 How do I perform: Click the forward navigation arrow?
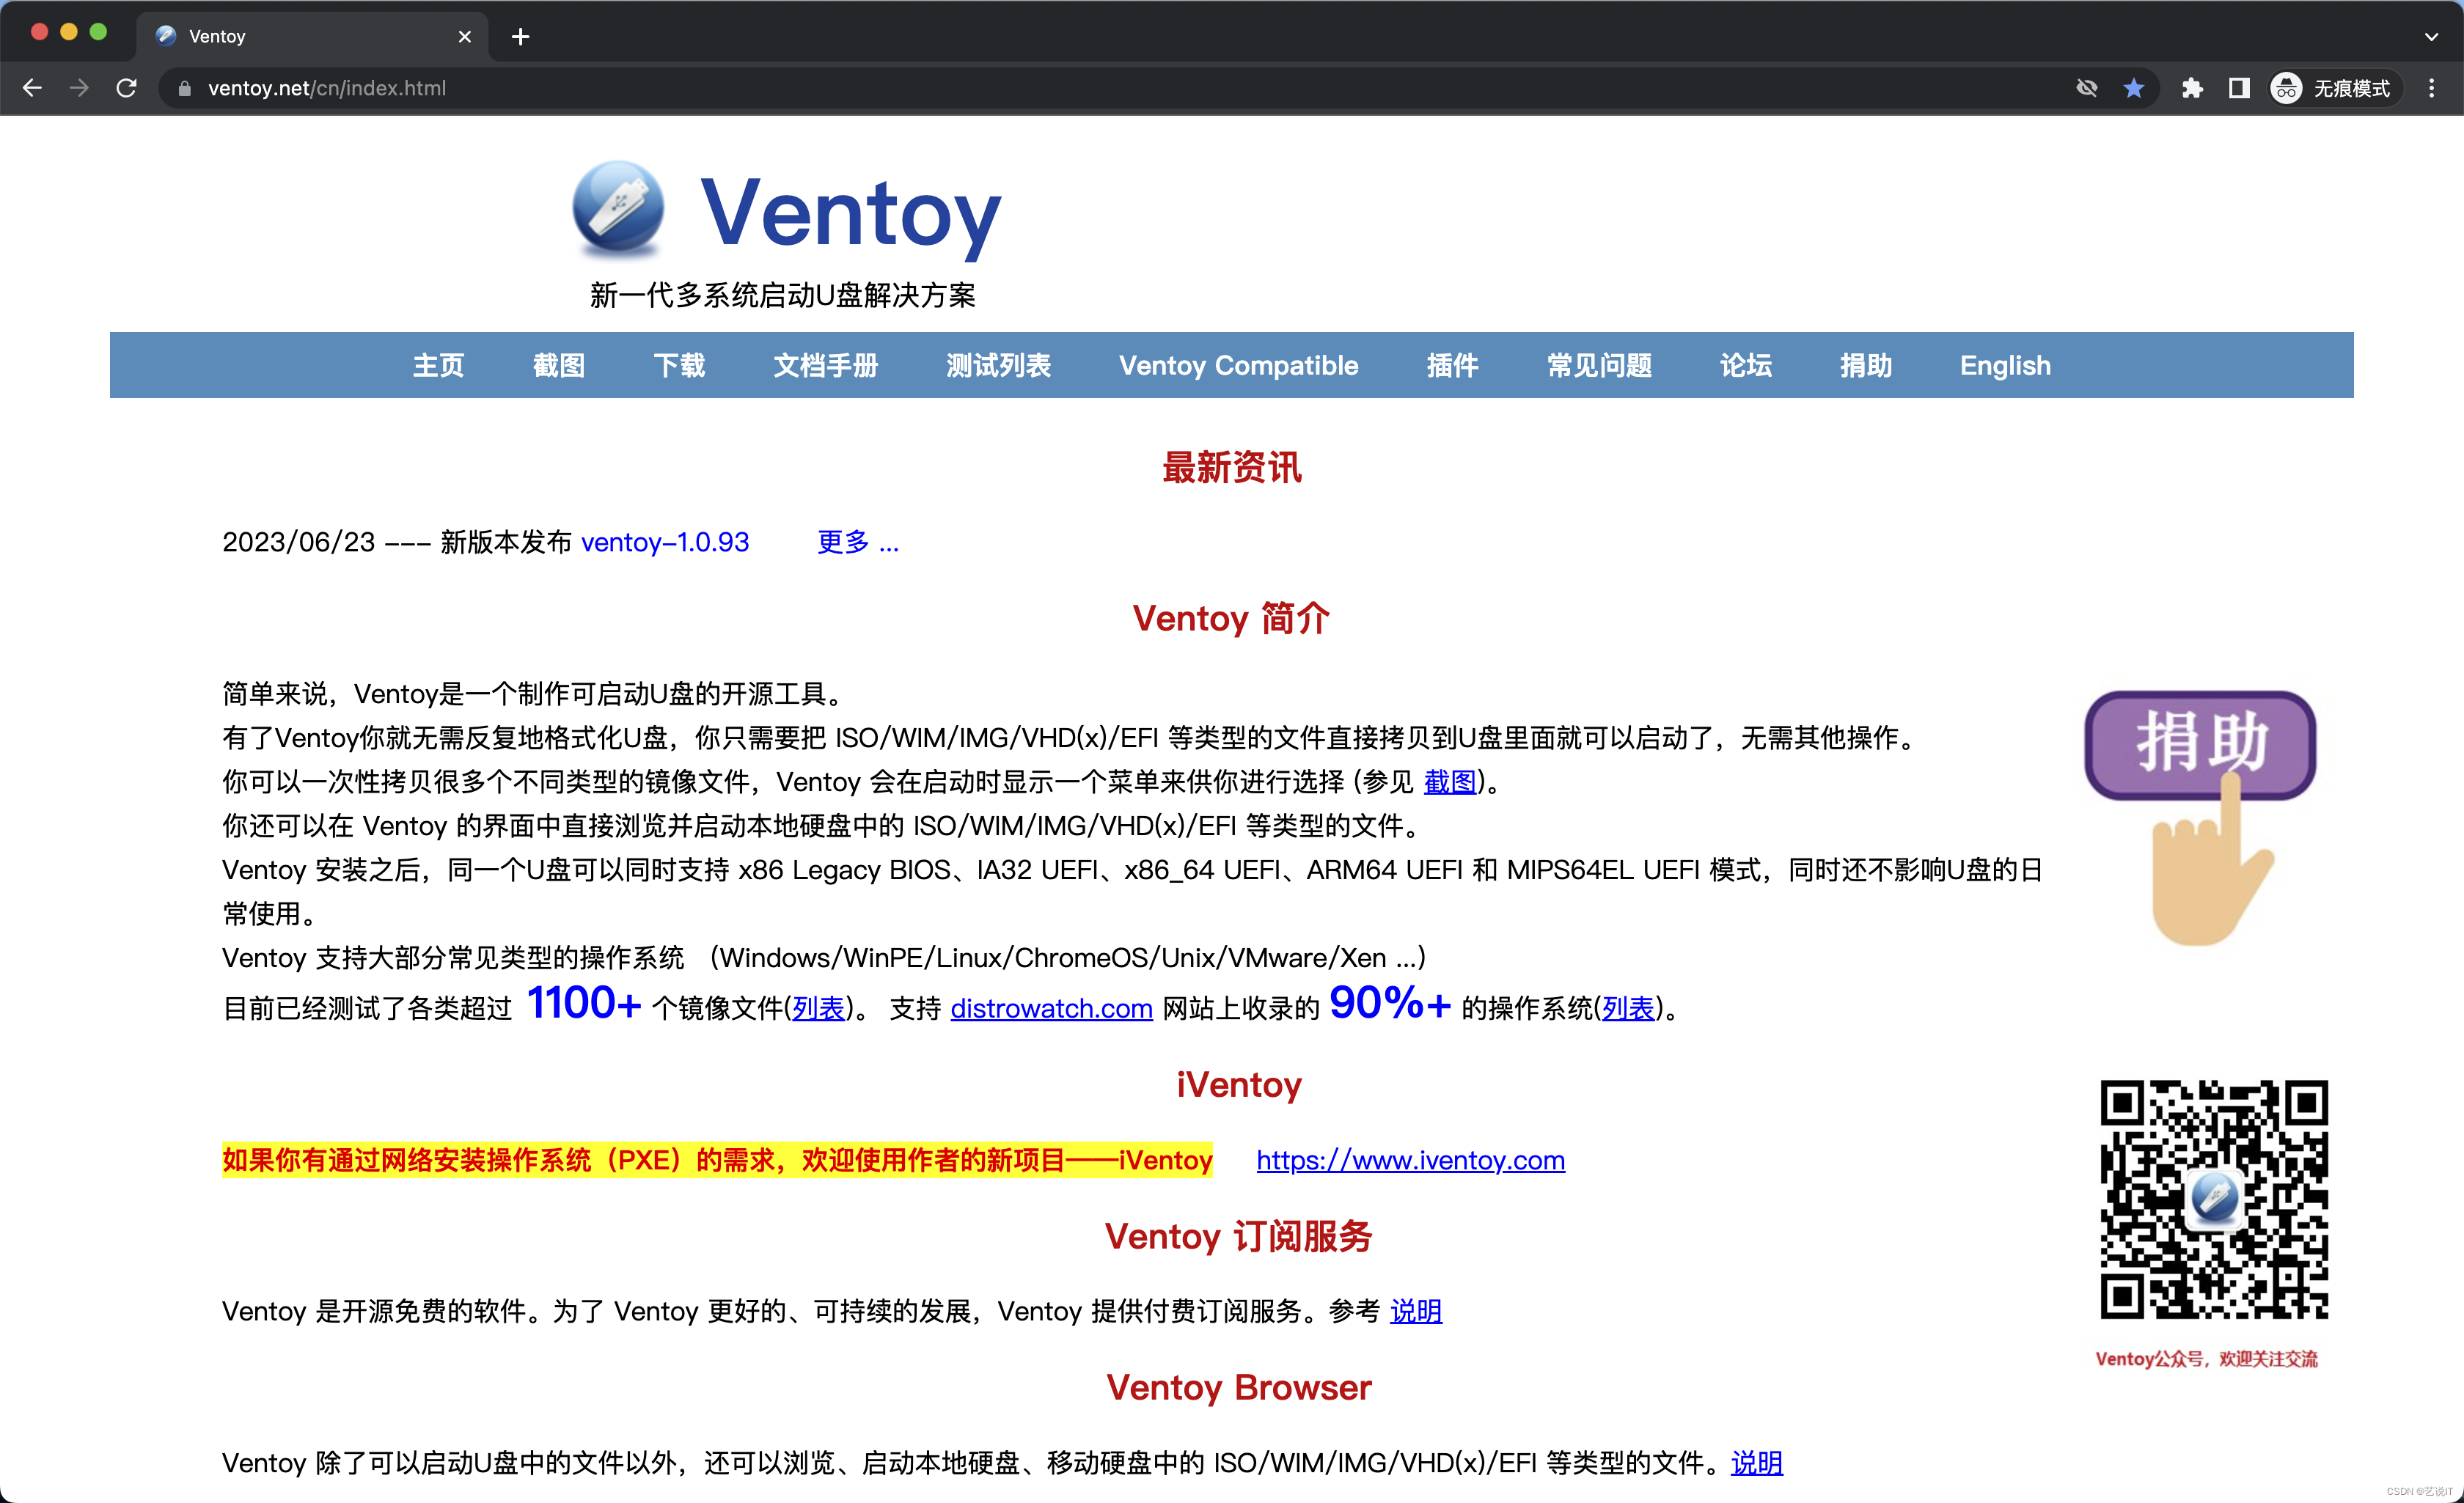[x=79, y=88]
